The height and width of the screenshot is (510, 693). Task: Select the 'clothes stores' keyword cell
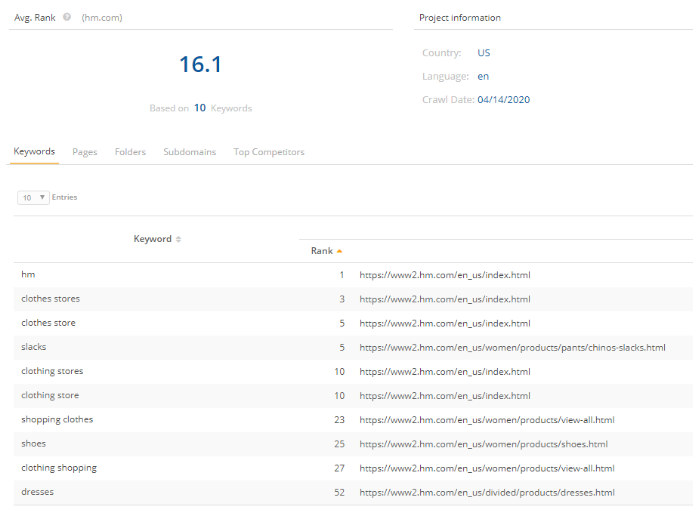[50, 299]
